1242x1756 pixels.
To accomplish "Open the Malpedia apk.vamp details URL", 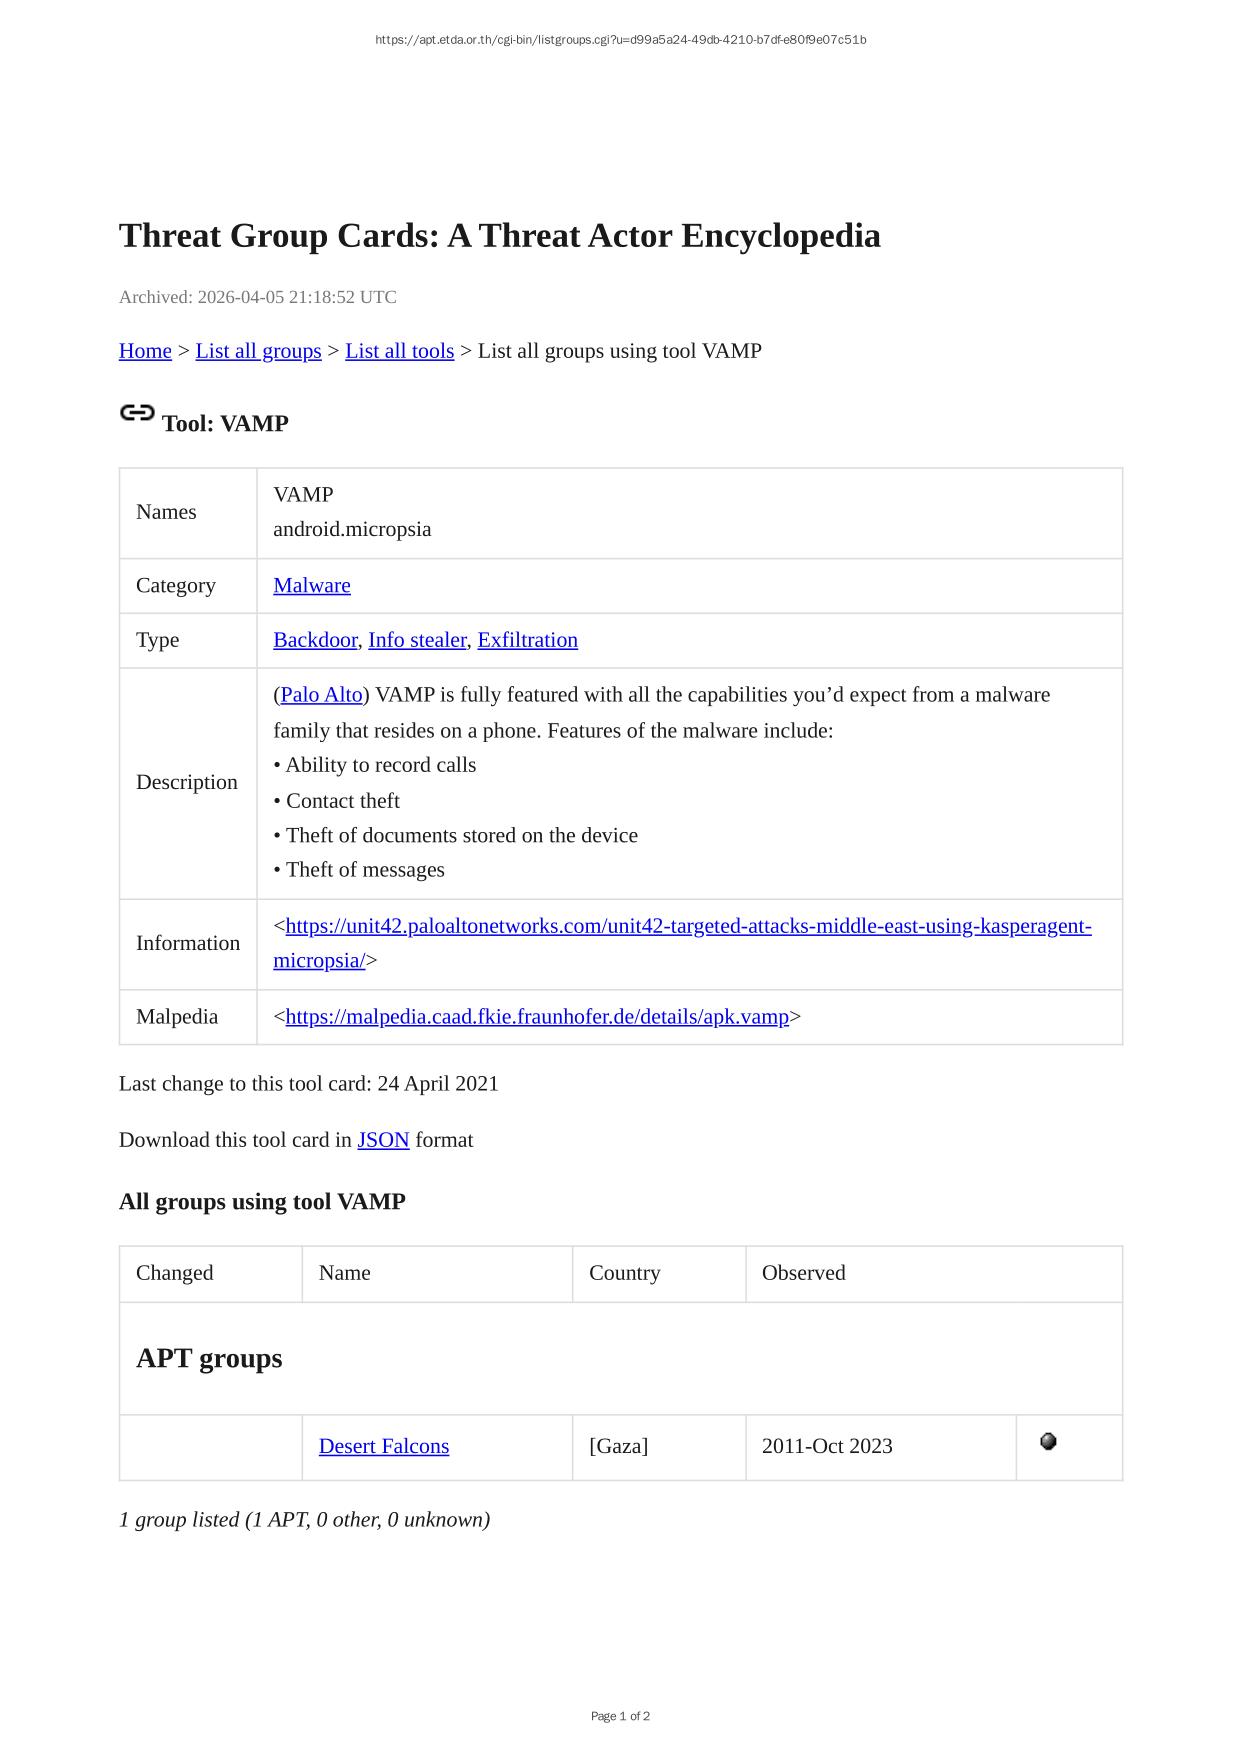I will 537,1017.
